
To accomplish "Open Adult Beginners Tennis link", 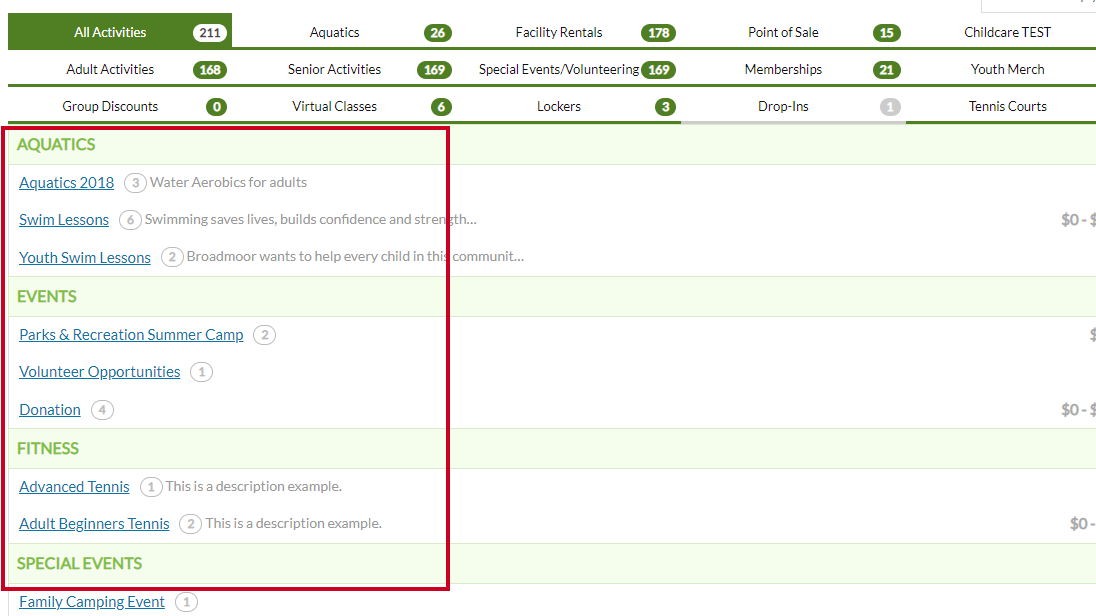I will [94, 524].
